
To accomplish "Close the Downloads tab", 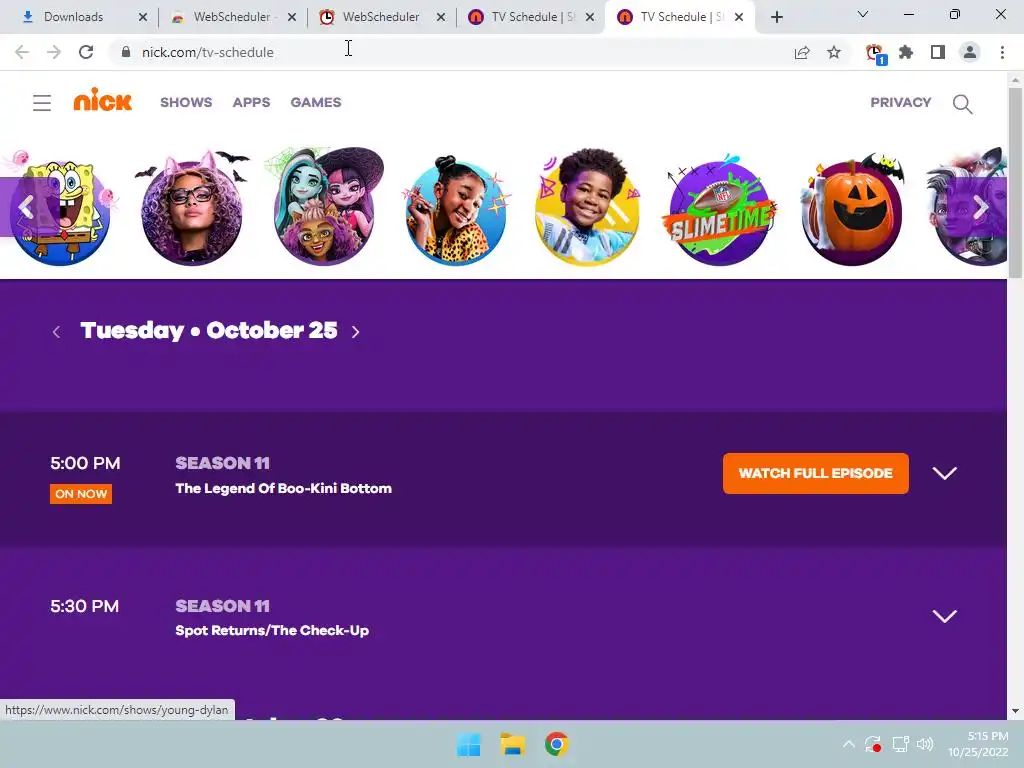I will tap(143, 17).
